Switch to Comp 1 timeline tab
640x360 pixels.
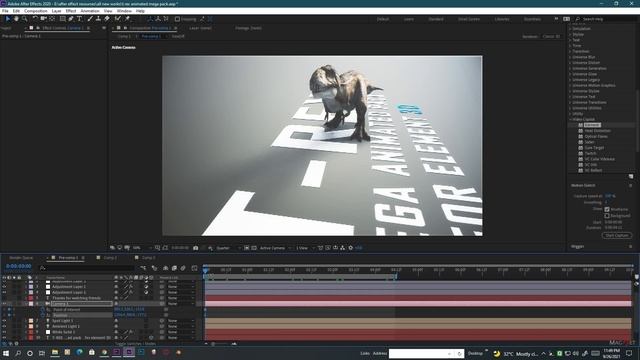[x=110, y=258]
